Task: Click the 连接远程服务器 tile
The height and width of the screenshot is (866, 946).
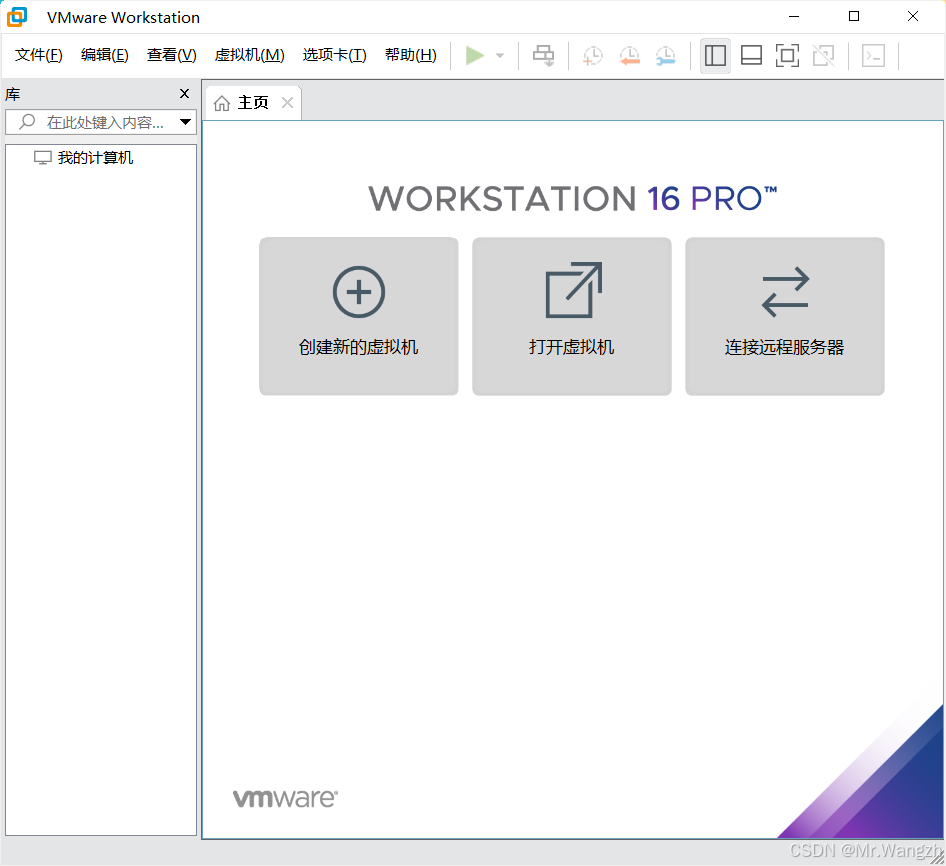Action: pyautogui.click(x=784, y=316)
